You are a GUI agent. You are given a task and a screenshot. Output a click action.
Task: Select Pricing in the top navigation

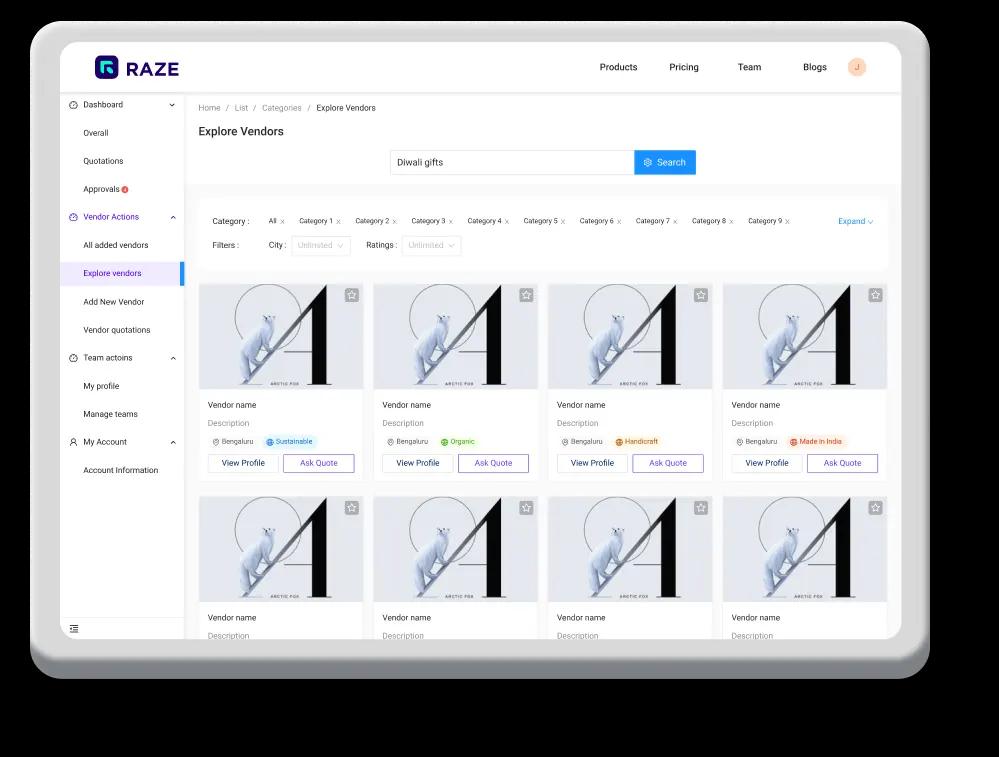(x=684, y=67)
